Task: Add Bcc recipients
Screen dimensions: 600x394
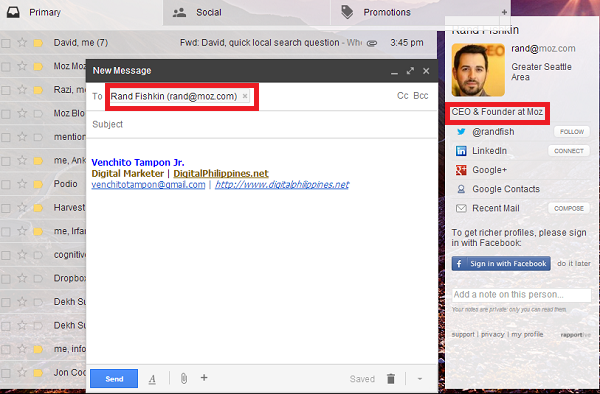Action: tap(421, 96)
